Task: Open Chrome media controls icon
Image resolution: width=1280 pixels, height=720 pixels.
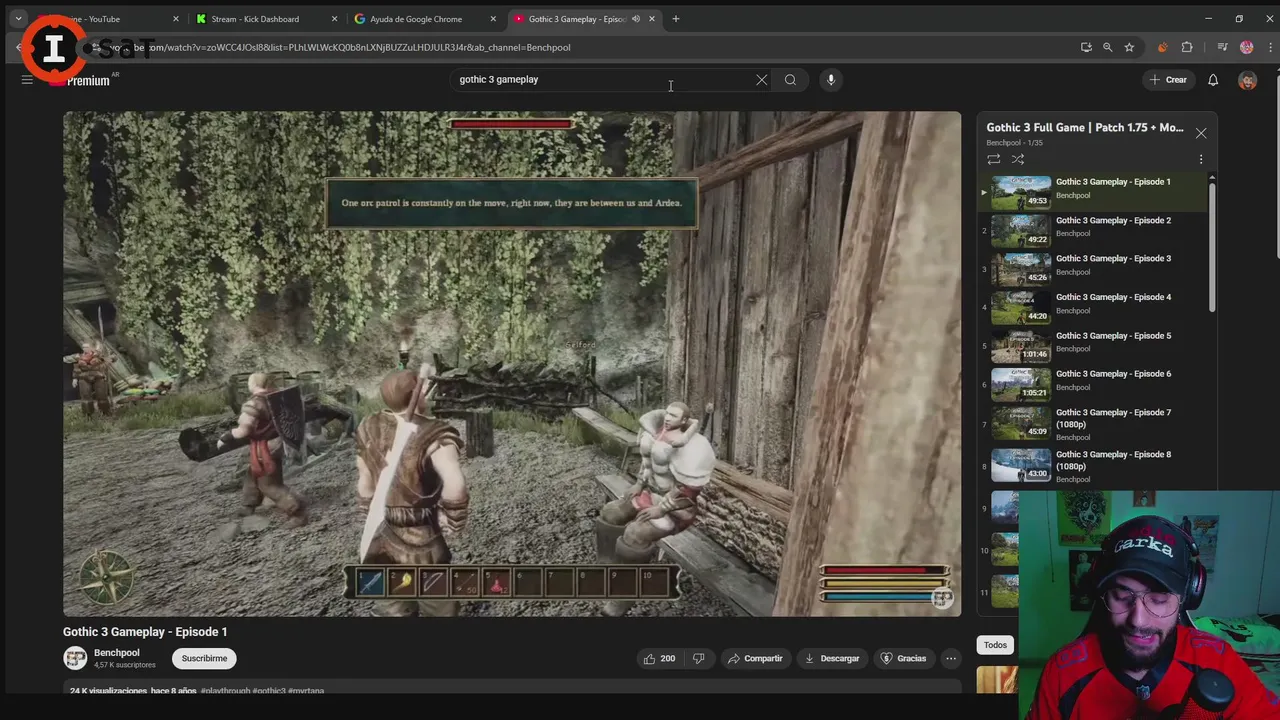Action: click(1222, 47)
